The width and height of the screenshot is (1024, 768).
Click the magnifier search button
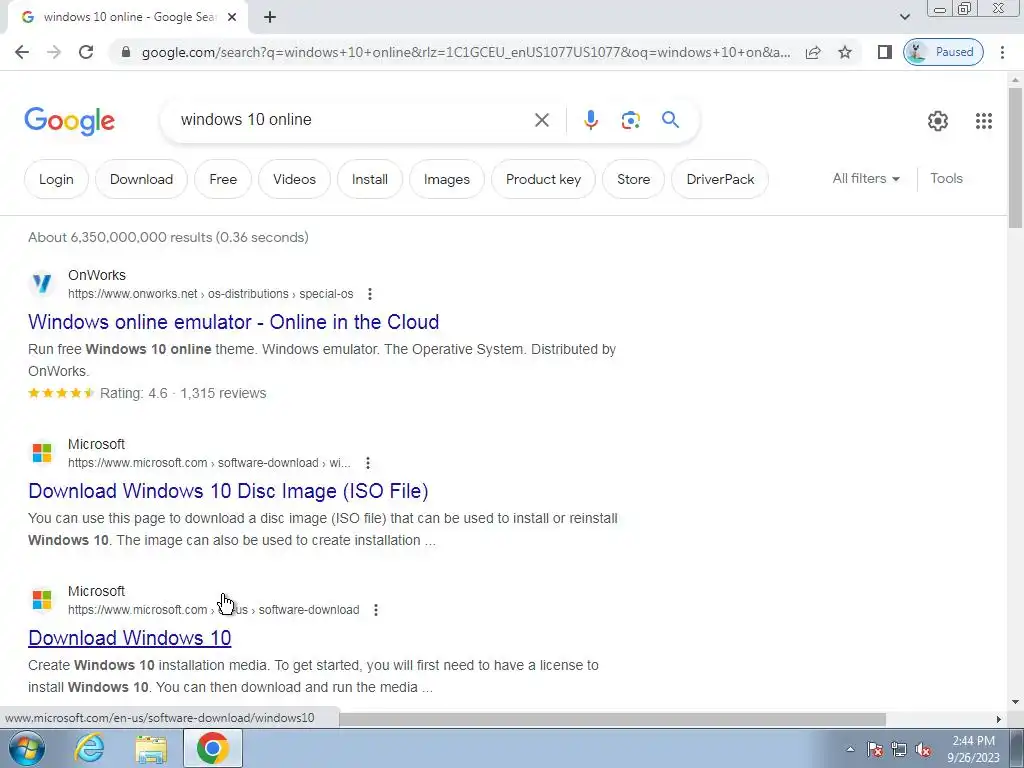(670, 120)
